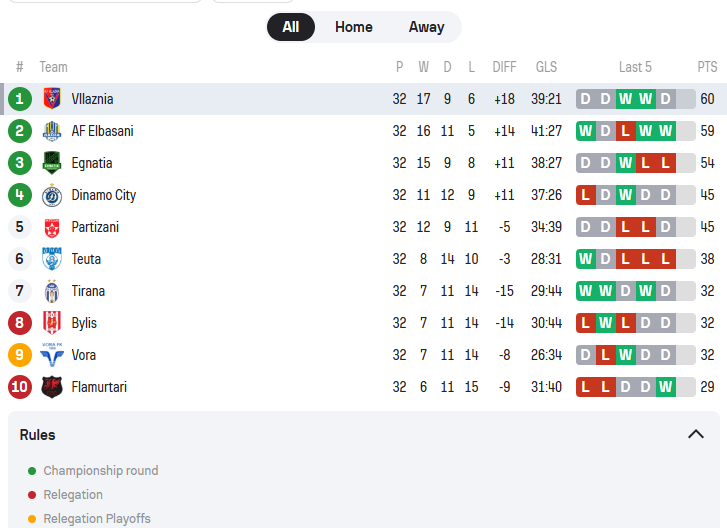Click the Flamurtari club logo

tap(52, 387)
